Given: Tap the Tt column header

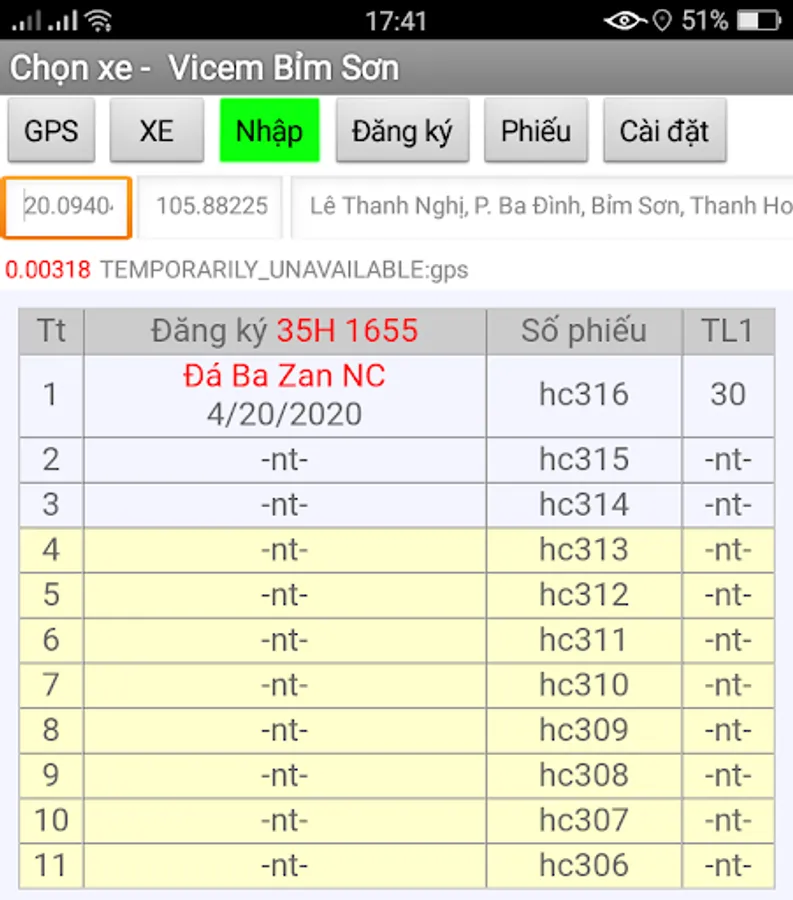Looking at the screenshot, I should click(52, 331).
